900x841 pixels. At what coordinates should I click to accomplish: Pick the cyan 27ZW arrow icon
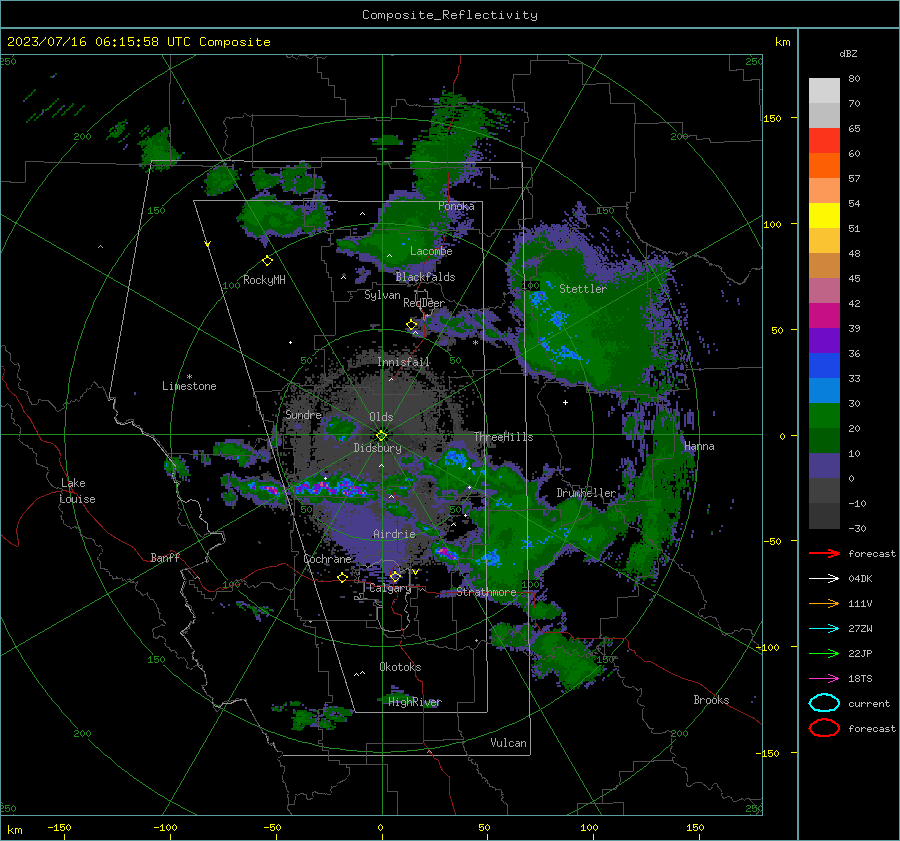[x=824, y=628]
